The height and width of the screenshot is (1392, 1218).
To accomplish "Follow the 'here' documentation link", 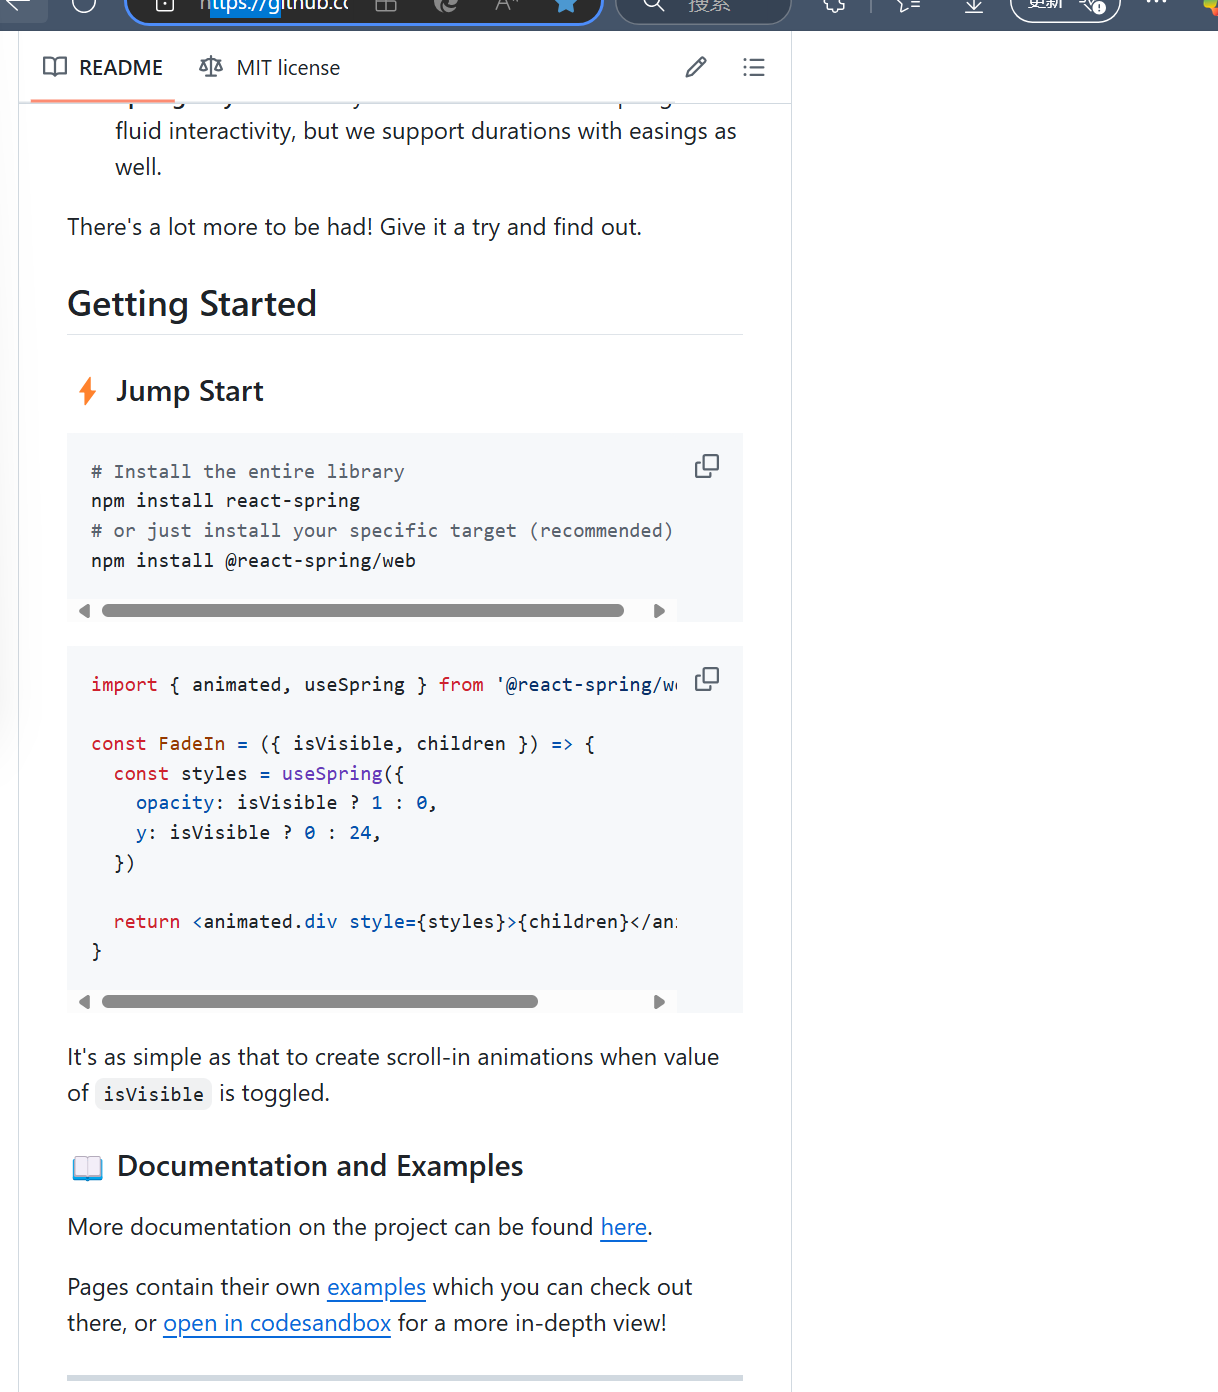I will 624,1227.
